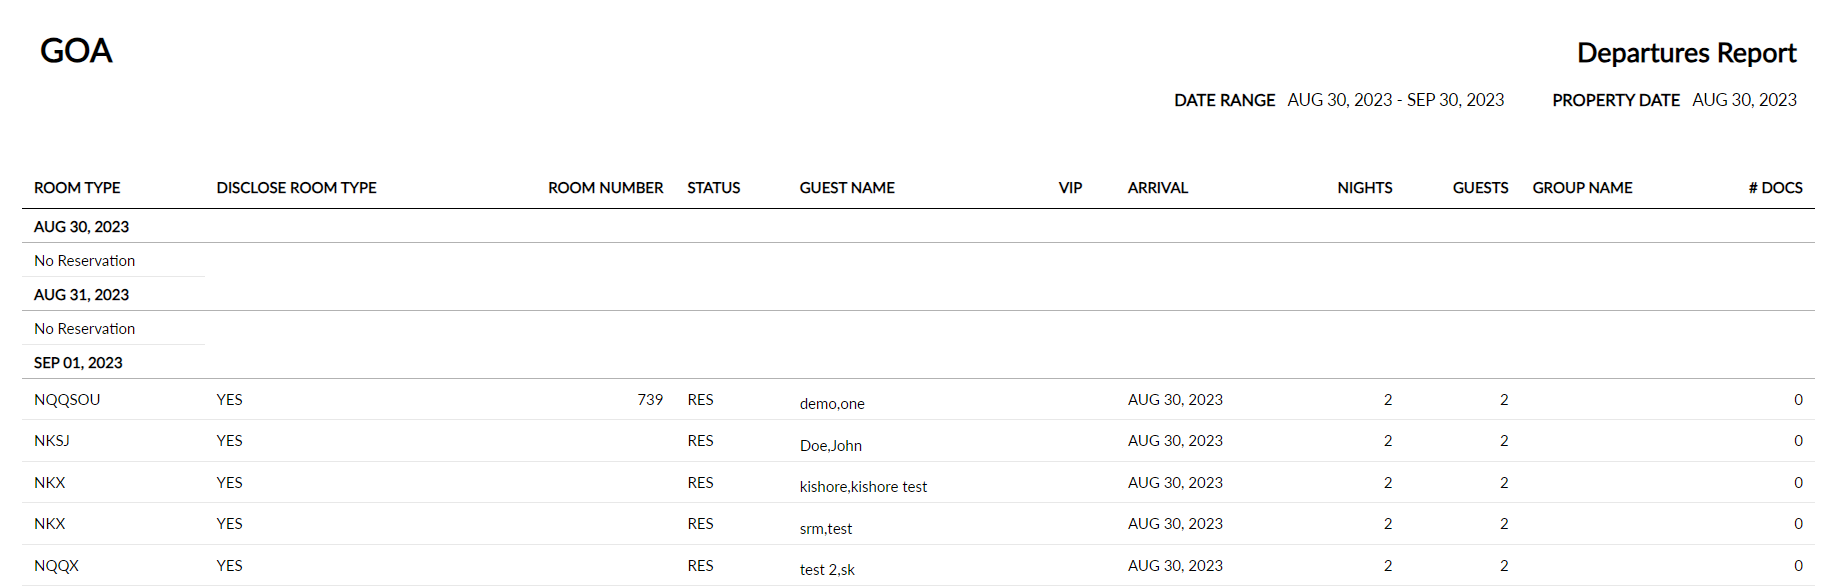The width and height of the screenshot is (1832, 586).
Task: Click room type NQQSOU
Action: 67,400
